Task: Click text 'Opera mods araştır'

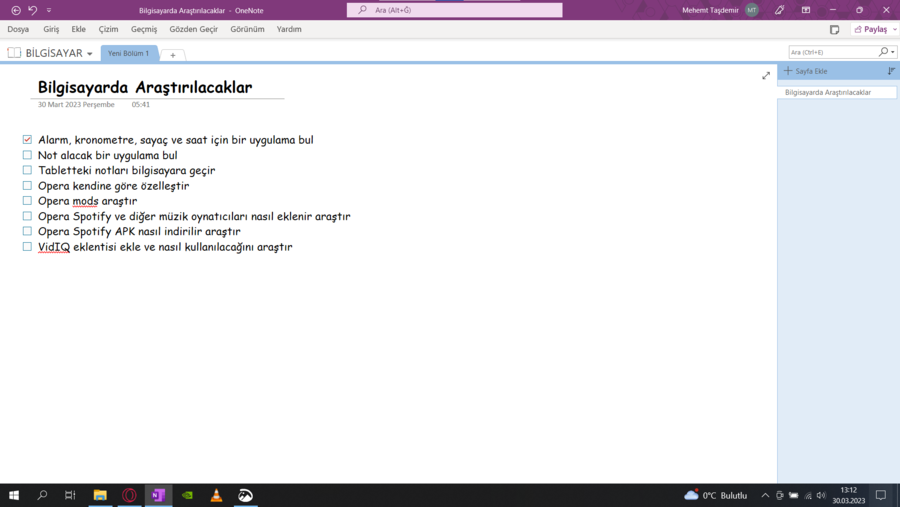Action: (x=87, y=201)
